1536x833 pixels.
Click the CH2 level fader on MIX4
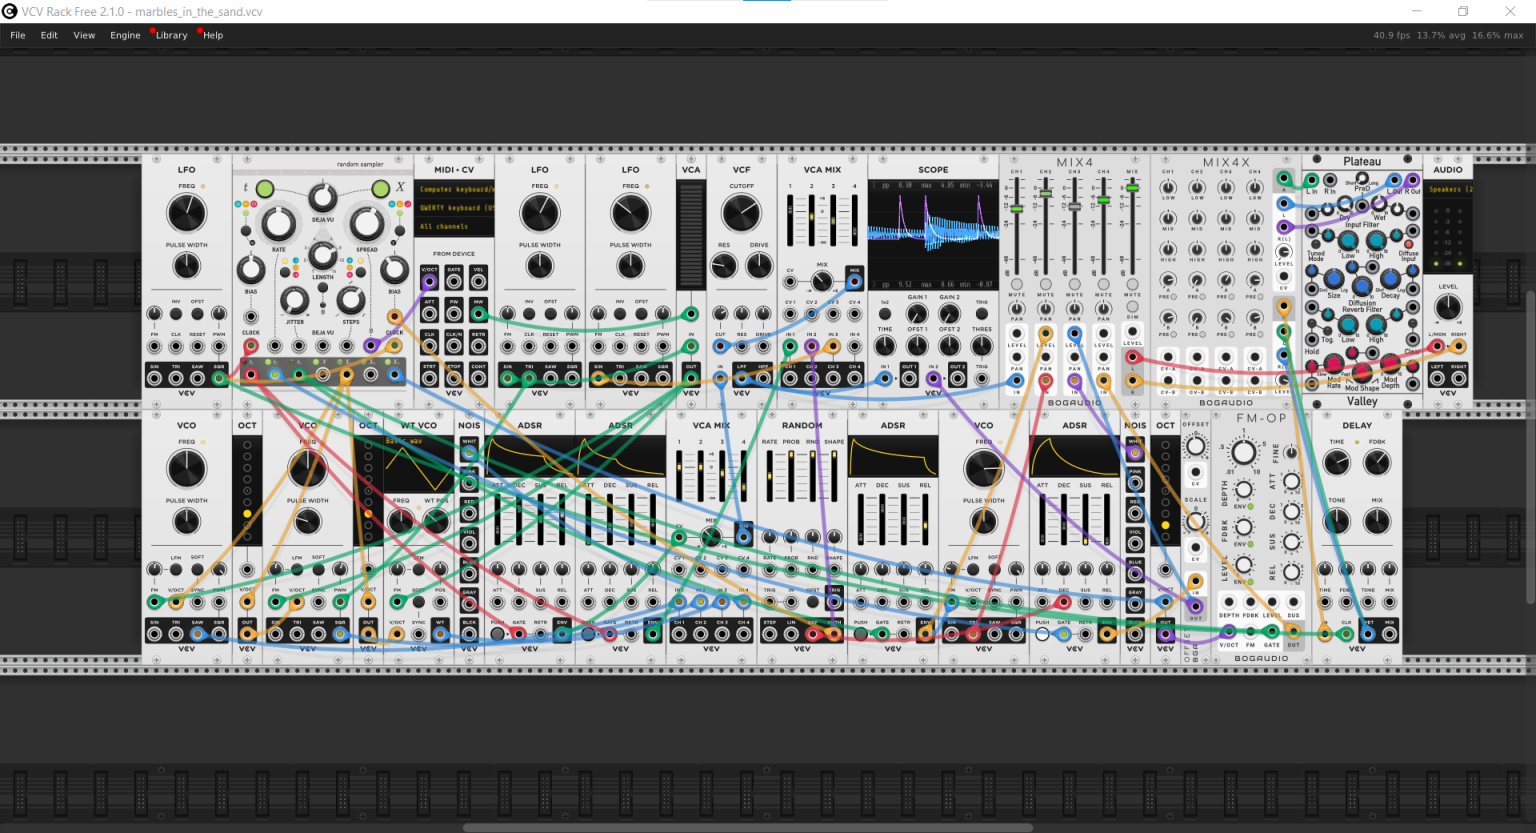pyautogui.click(x=1046, y=194)
